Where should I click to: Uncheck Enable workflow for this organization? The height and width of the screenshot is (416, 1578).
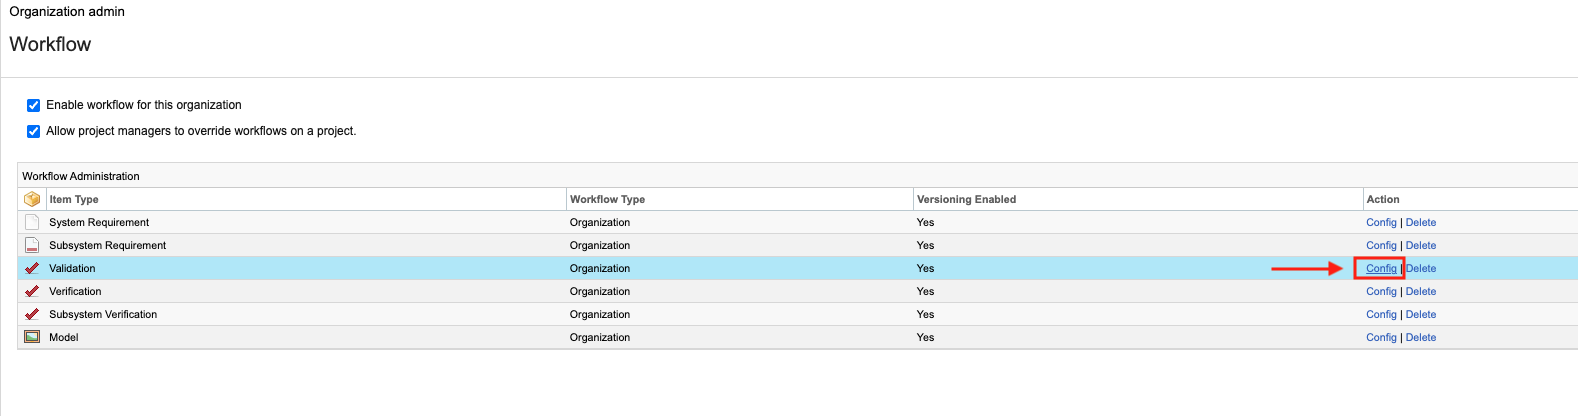tap(33, 105)
